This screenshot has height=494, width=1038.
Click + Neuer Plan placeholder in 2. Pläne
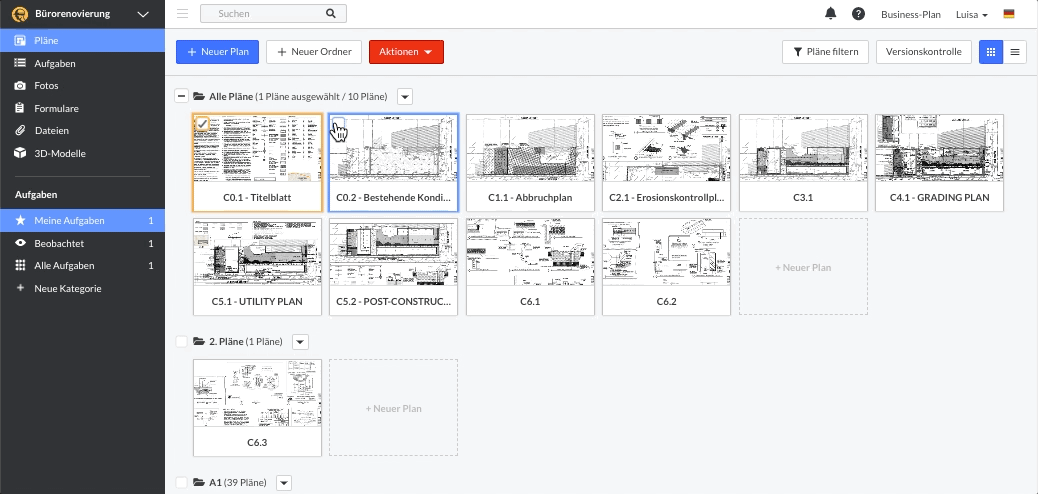(x=393, y=408)
